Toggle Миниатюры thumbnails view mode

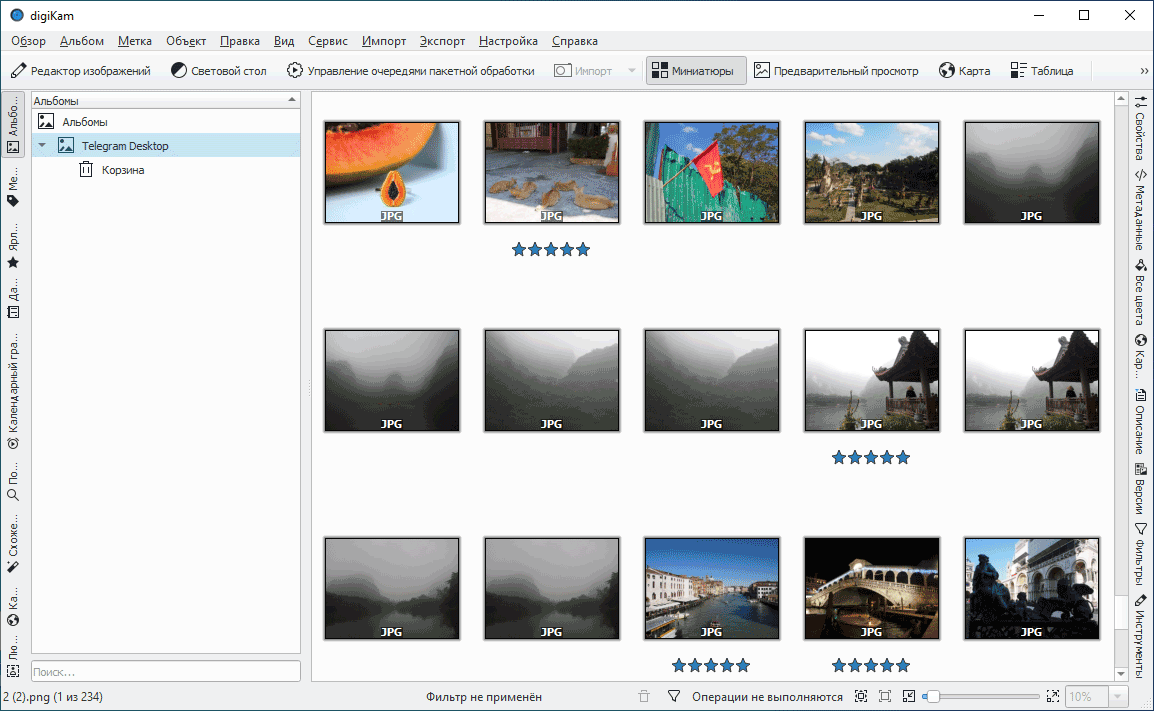[x=696, y=71]
